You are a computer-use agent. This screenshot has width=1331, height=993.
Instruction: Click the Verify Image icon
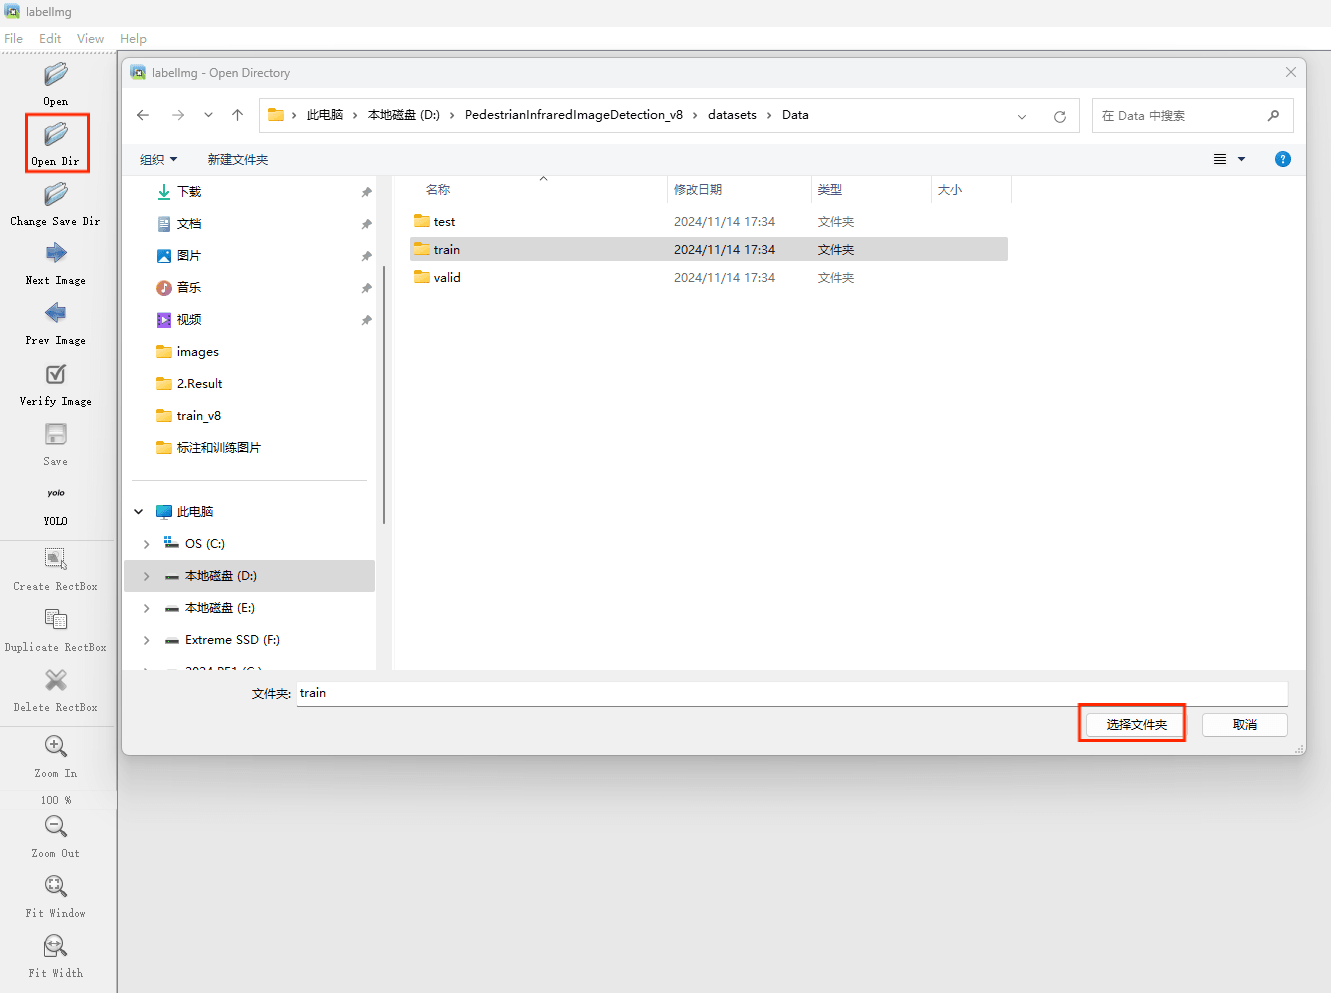tap(56, 375)
